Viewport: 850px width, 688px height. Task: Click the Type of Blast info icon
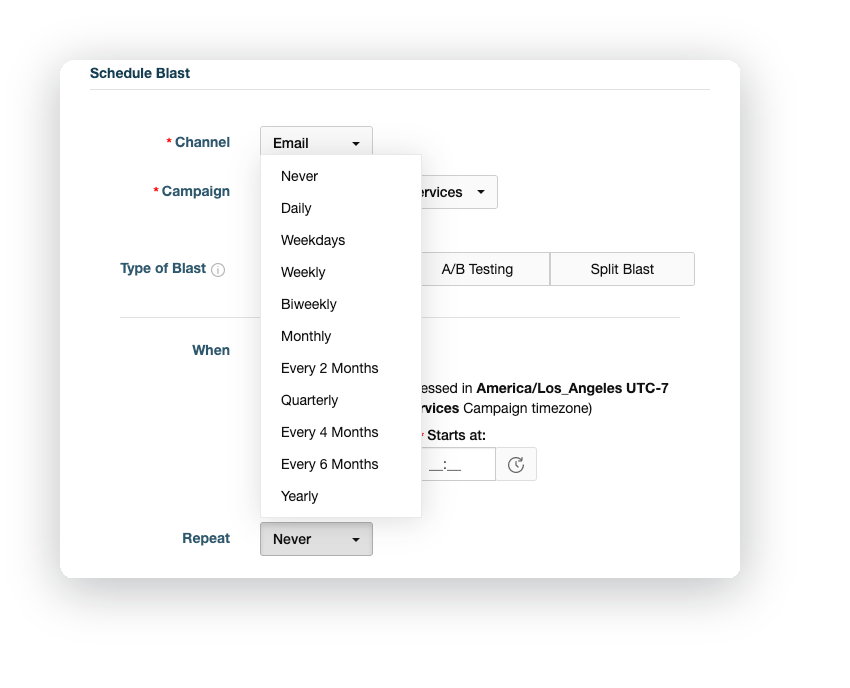pos(218,269)
